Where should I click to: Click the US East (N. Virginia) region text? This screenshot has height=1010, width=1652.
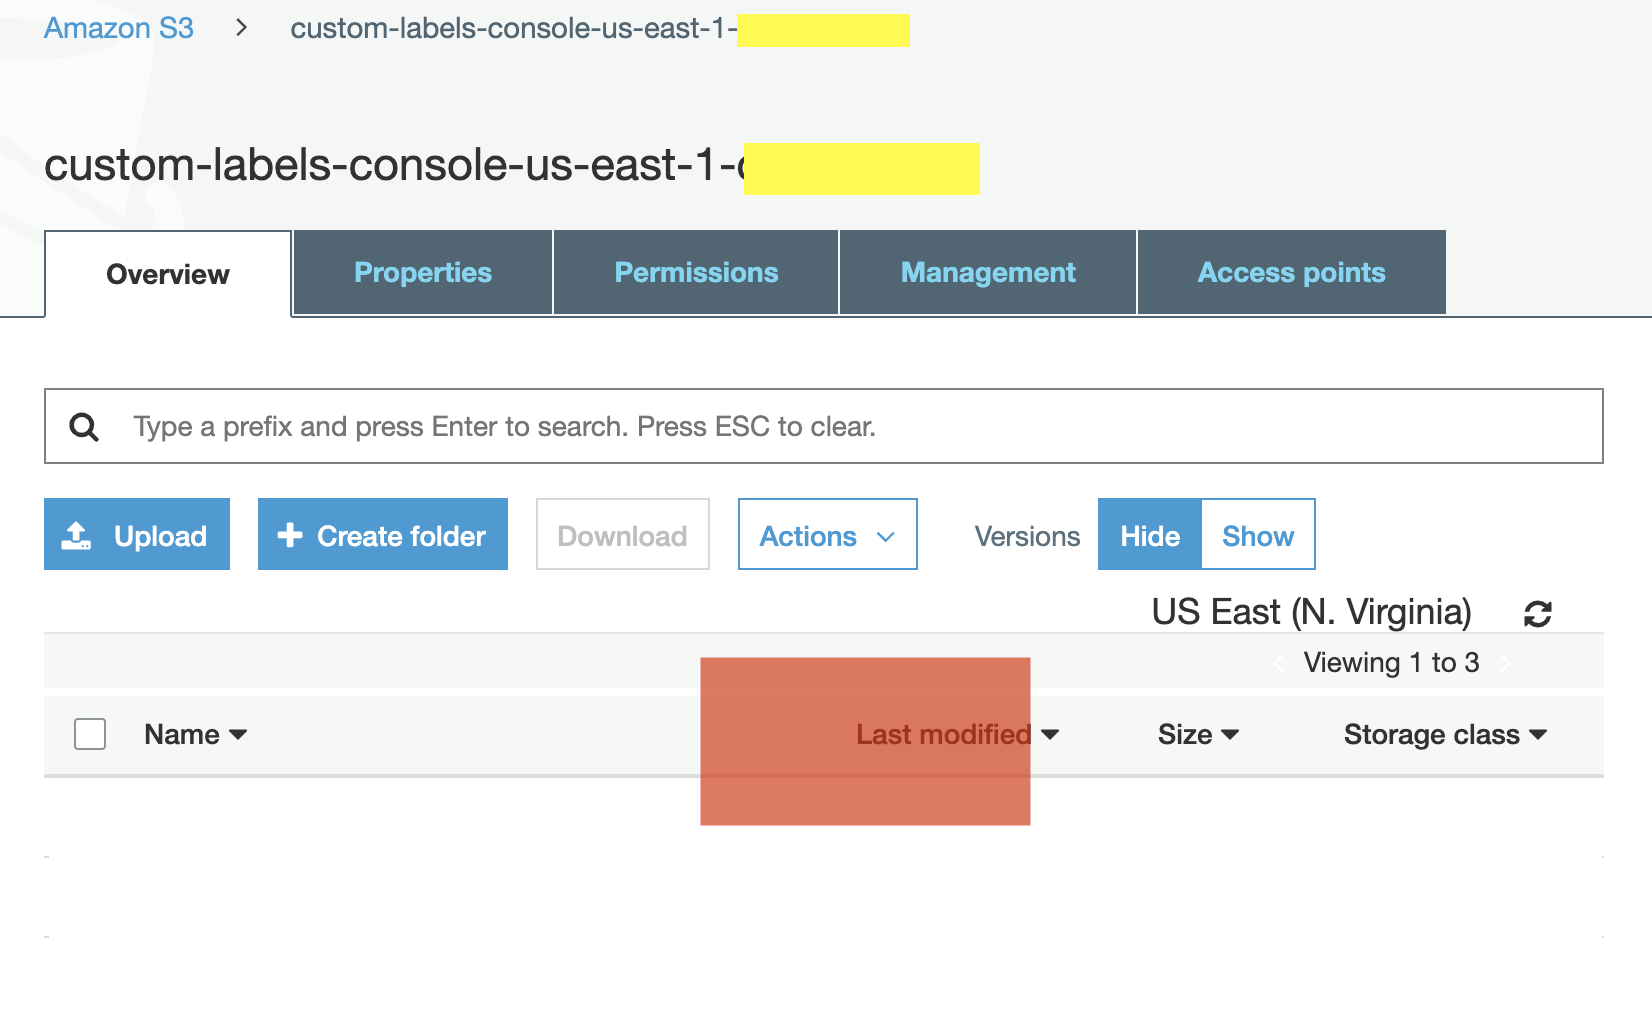tap(1311, 612)
